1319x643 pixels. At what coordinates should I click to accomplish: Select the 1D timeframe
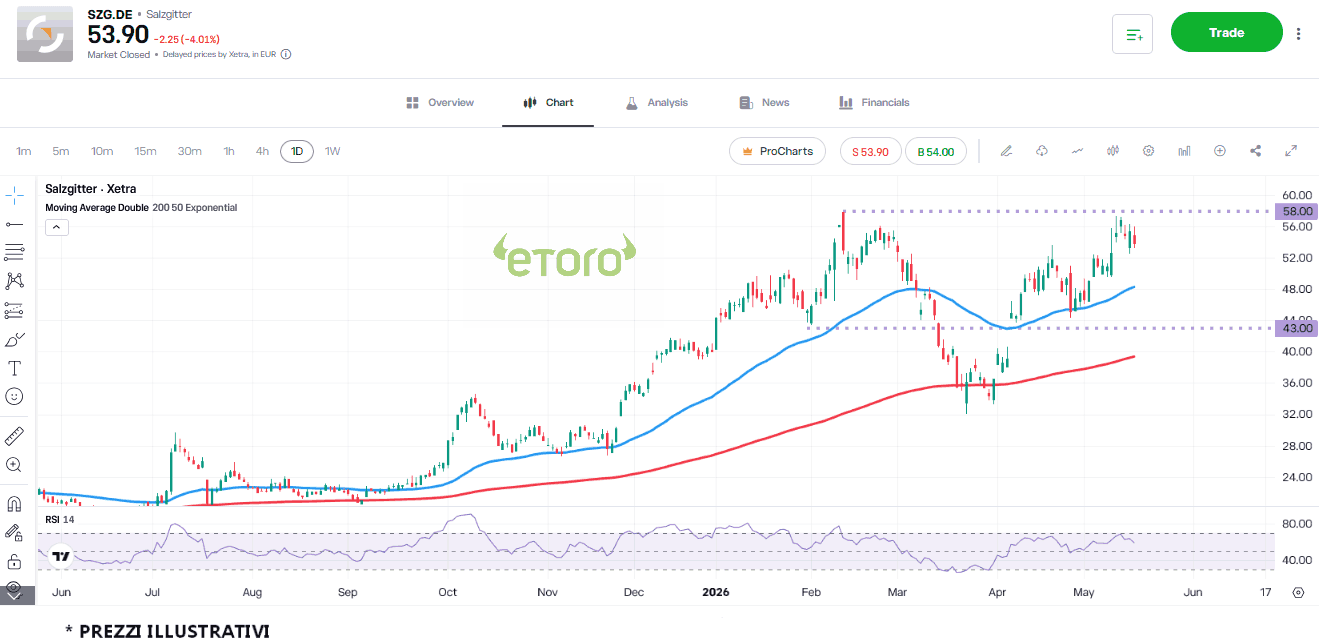coord(297,152)
